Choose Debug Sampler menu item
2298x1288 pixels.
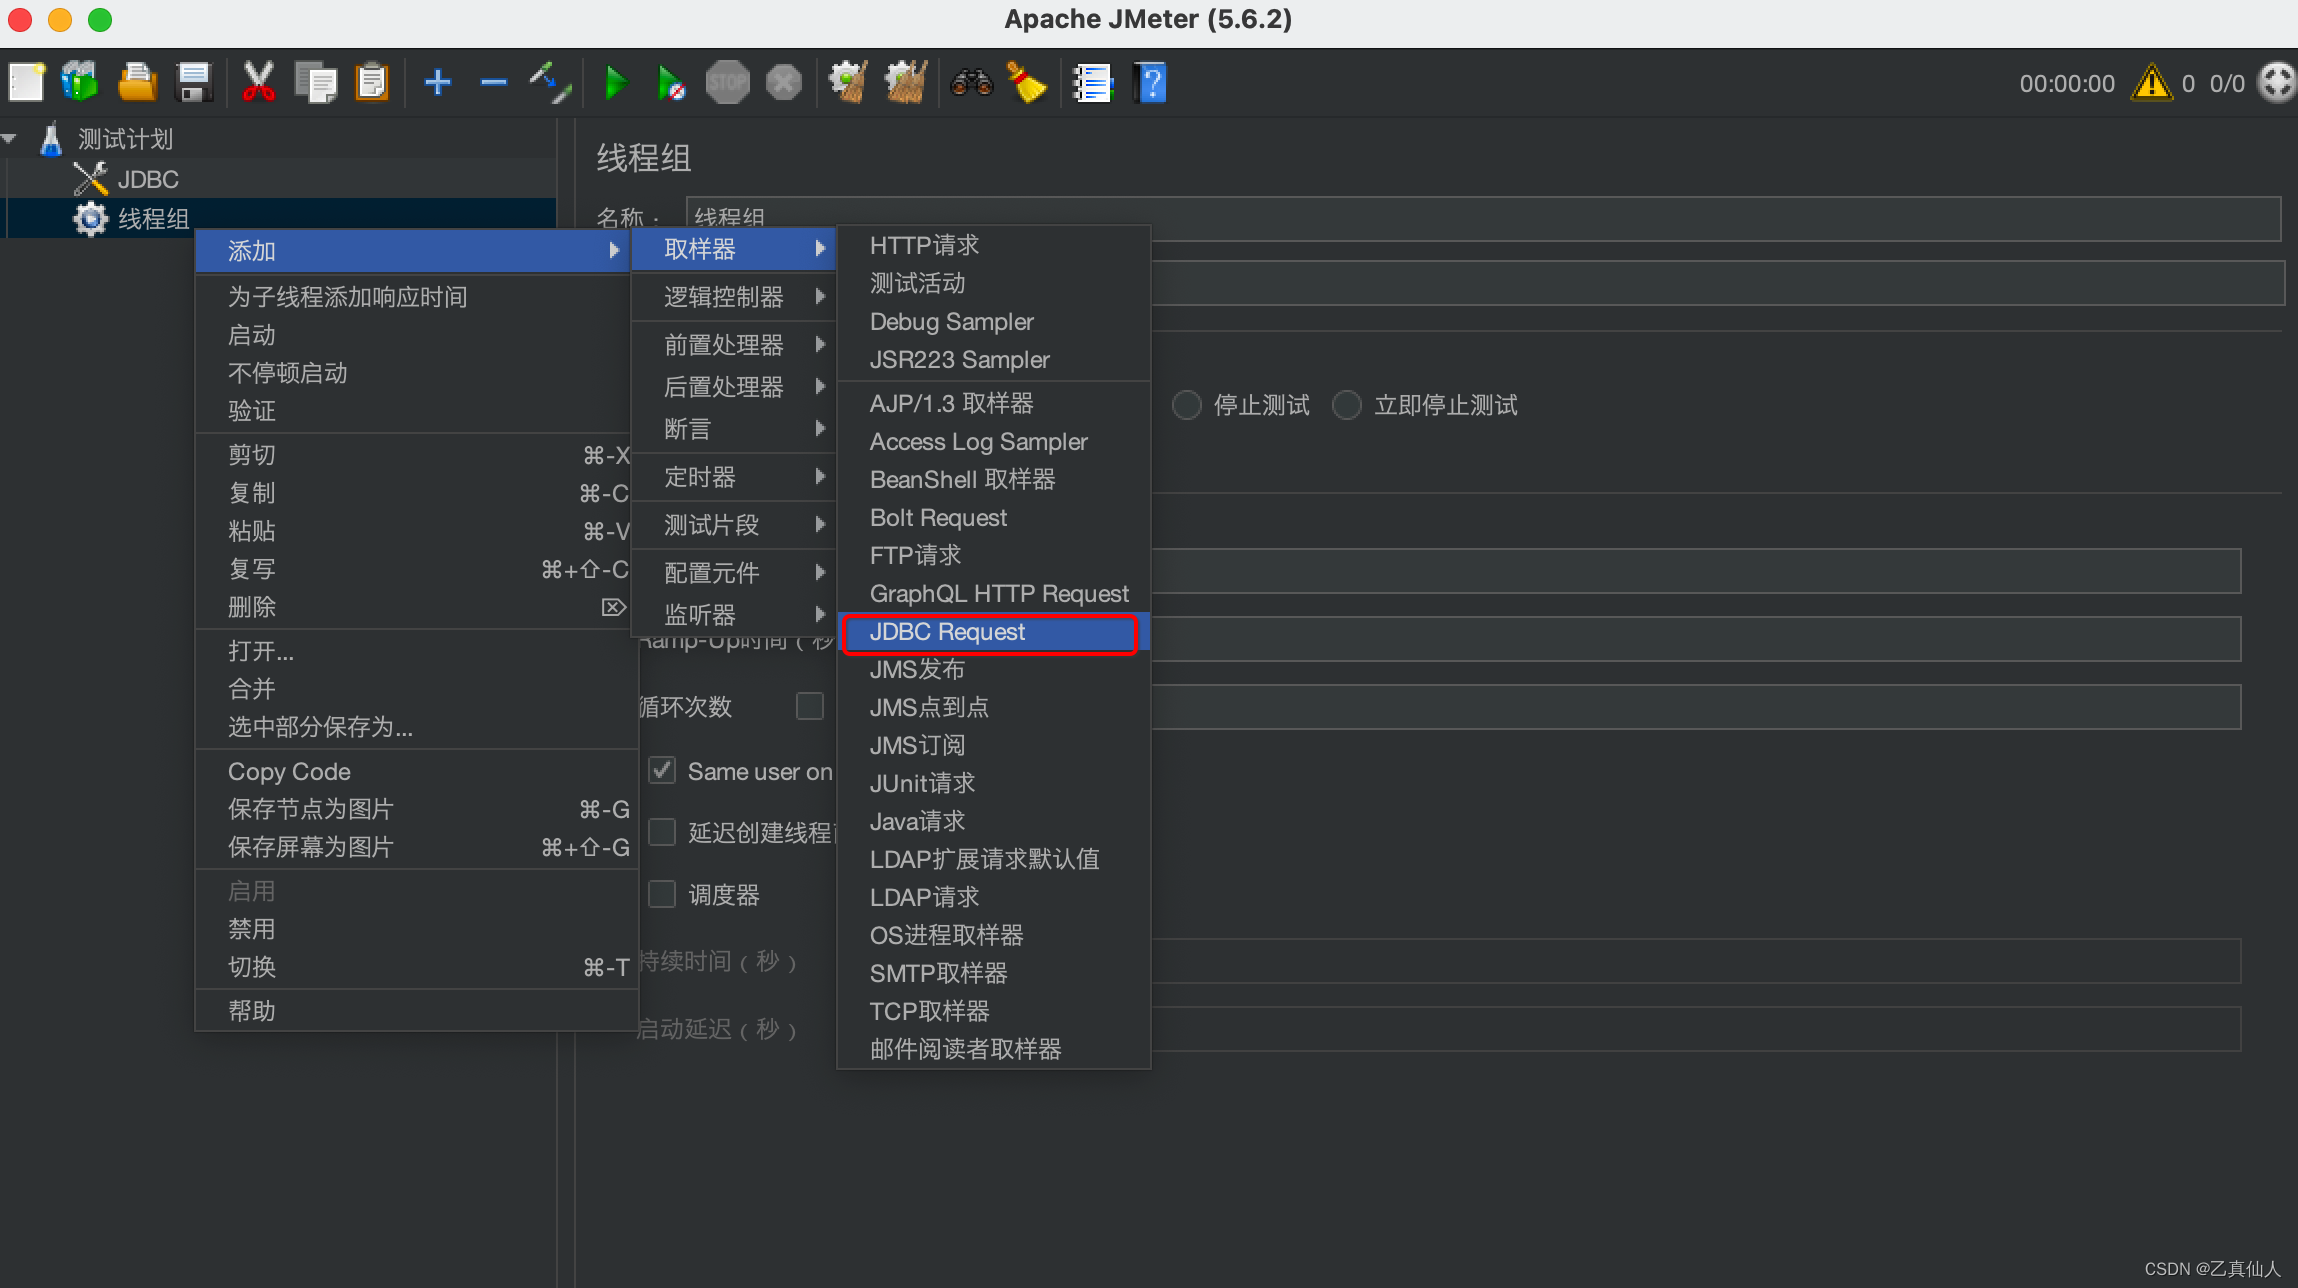993,321
